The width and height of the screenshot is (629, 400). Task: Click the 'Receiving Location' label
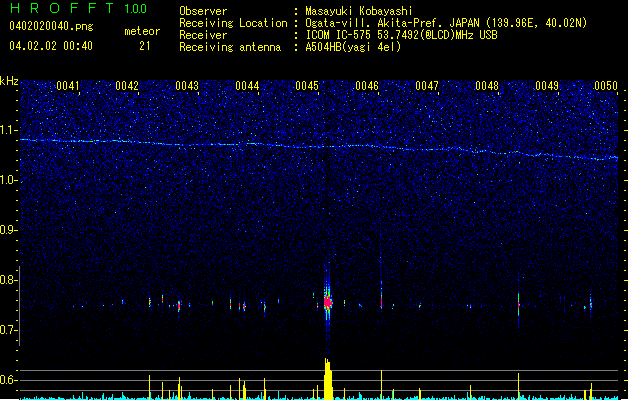pos(233,23)
